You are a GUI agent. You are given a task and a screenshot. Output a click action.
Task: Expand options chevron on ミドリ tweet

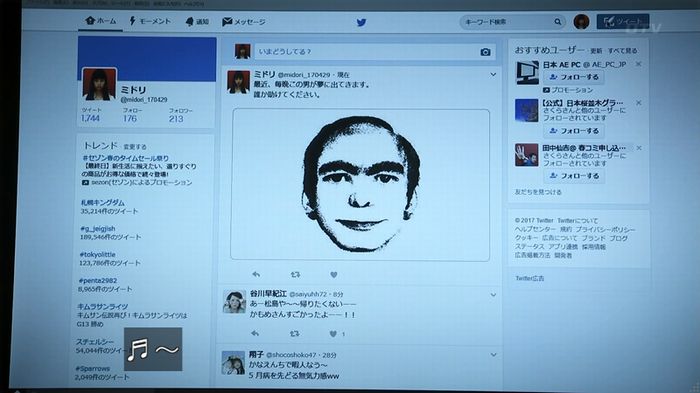(x=493, y=75)
